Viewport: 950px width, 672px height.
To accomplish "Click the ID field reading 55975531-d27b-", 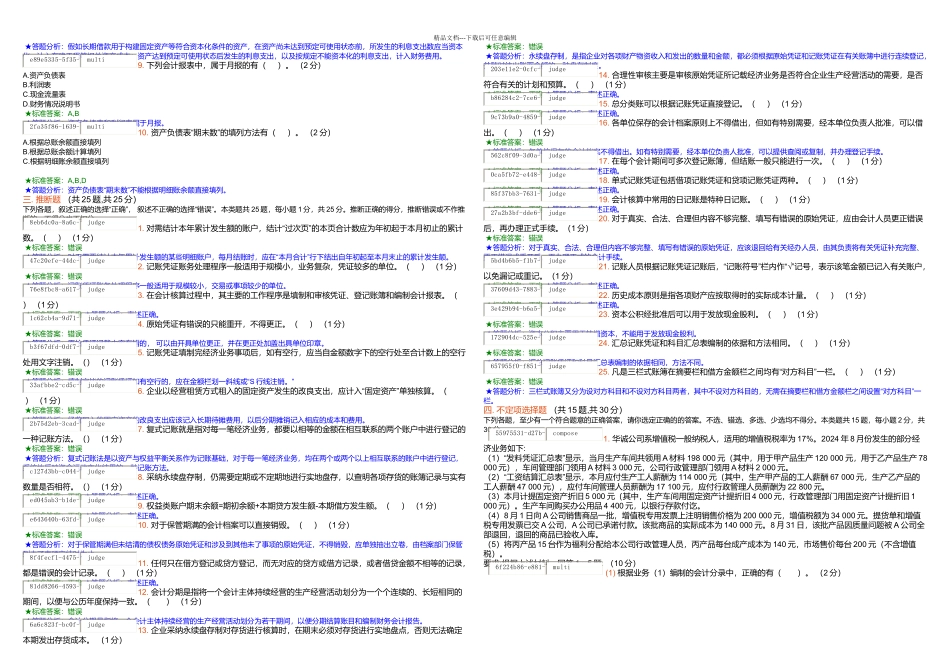I will (518, 433).
